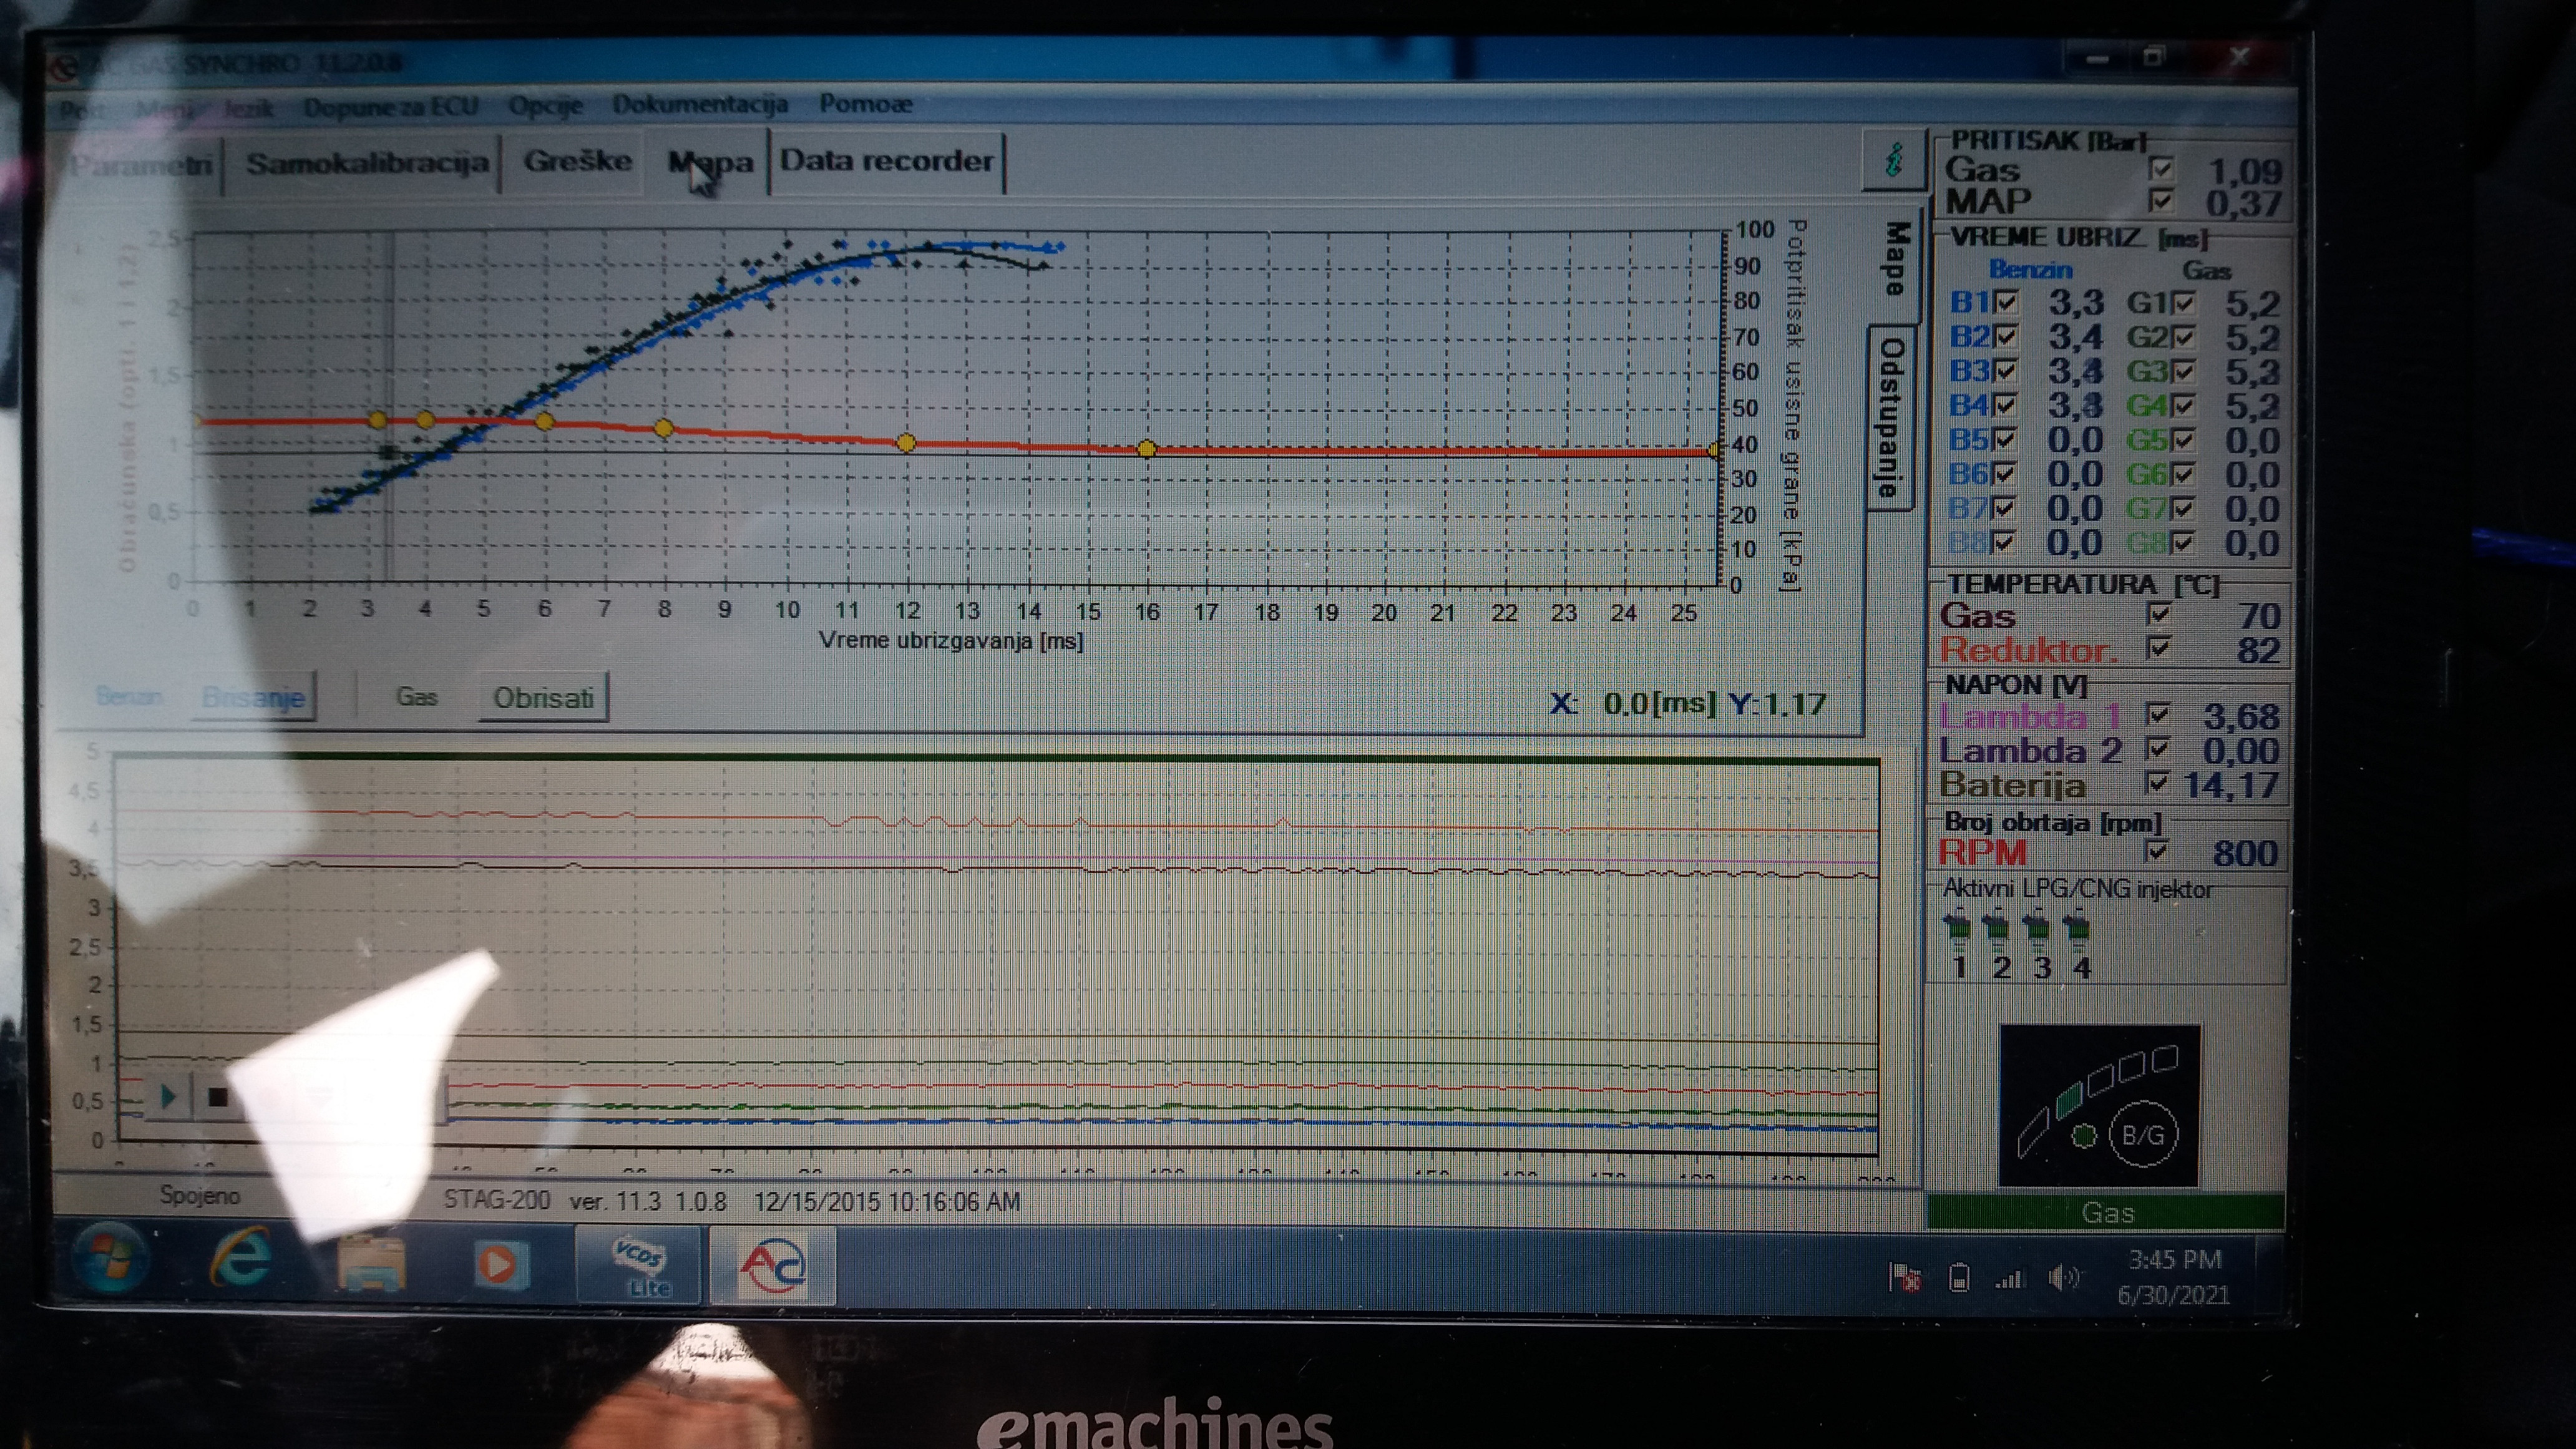
Task: Open the Dokumentacija menu
Action: [x=700, y=104]
